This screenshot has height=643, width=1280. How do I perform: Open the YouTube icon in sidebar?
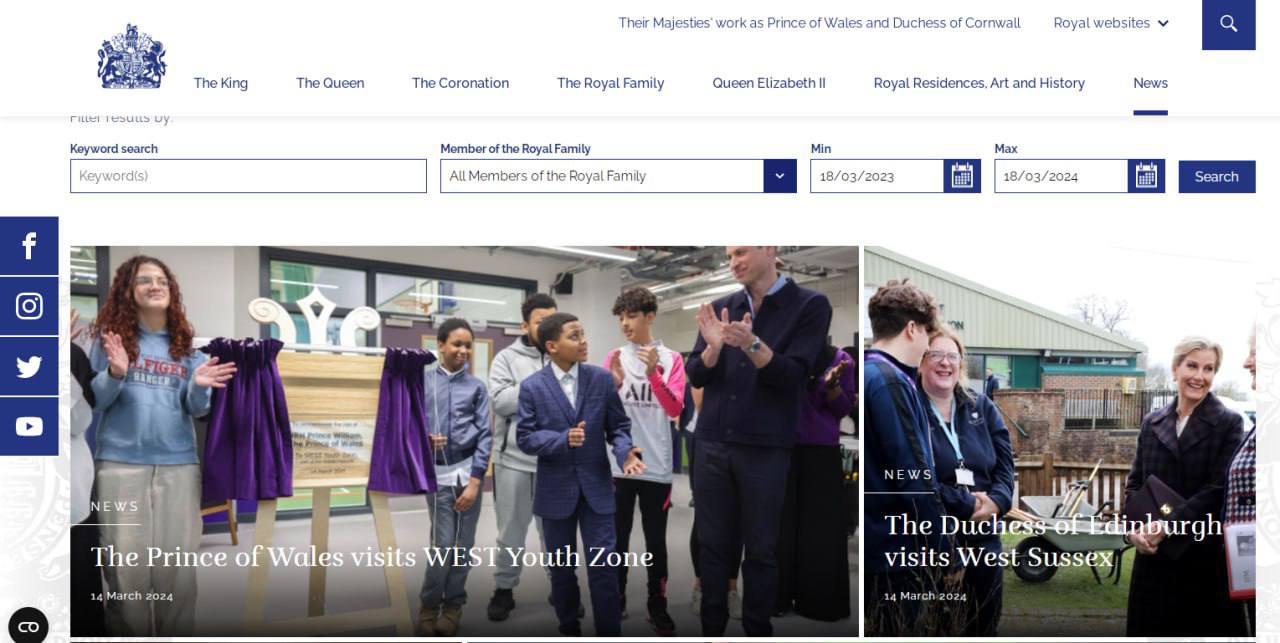[29, 426]
